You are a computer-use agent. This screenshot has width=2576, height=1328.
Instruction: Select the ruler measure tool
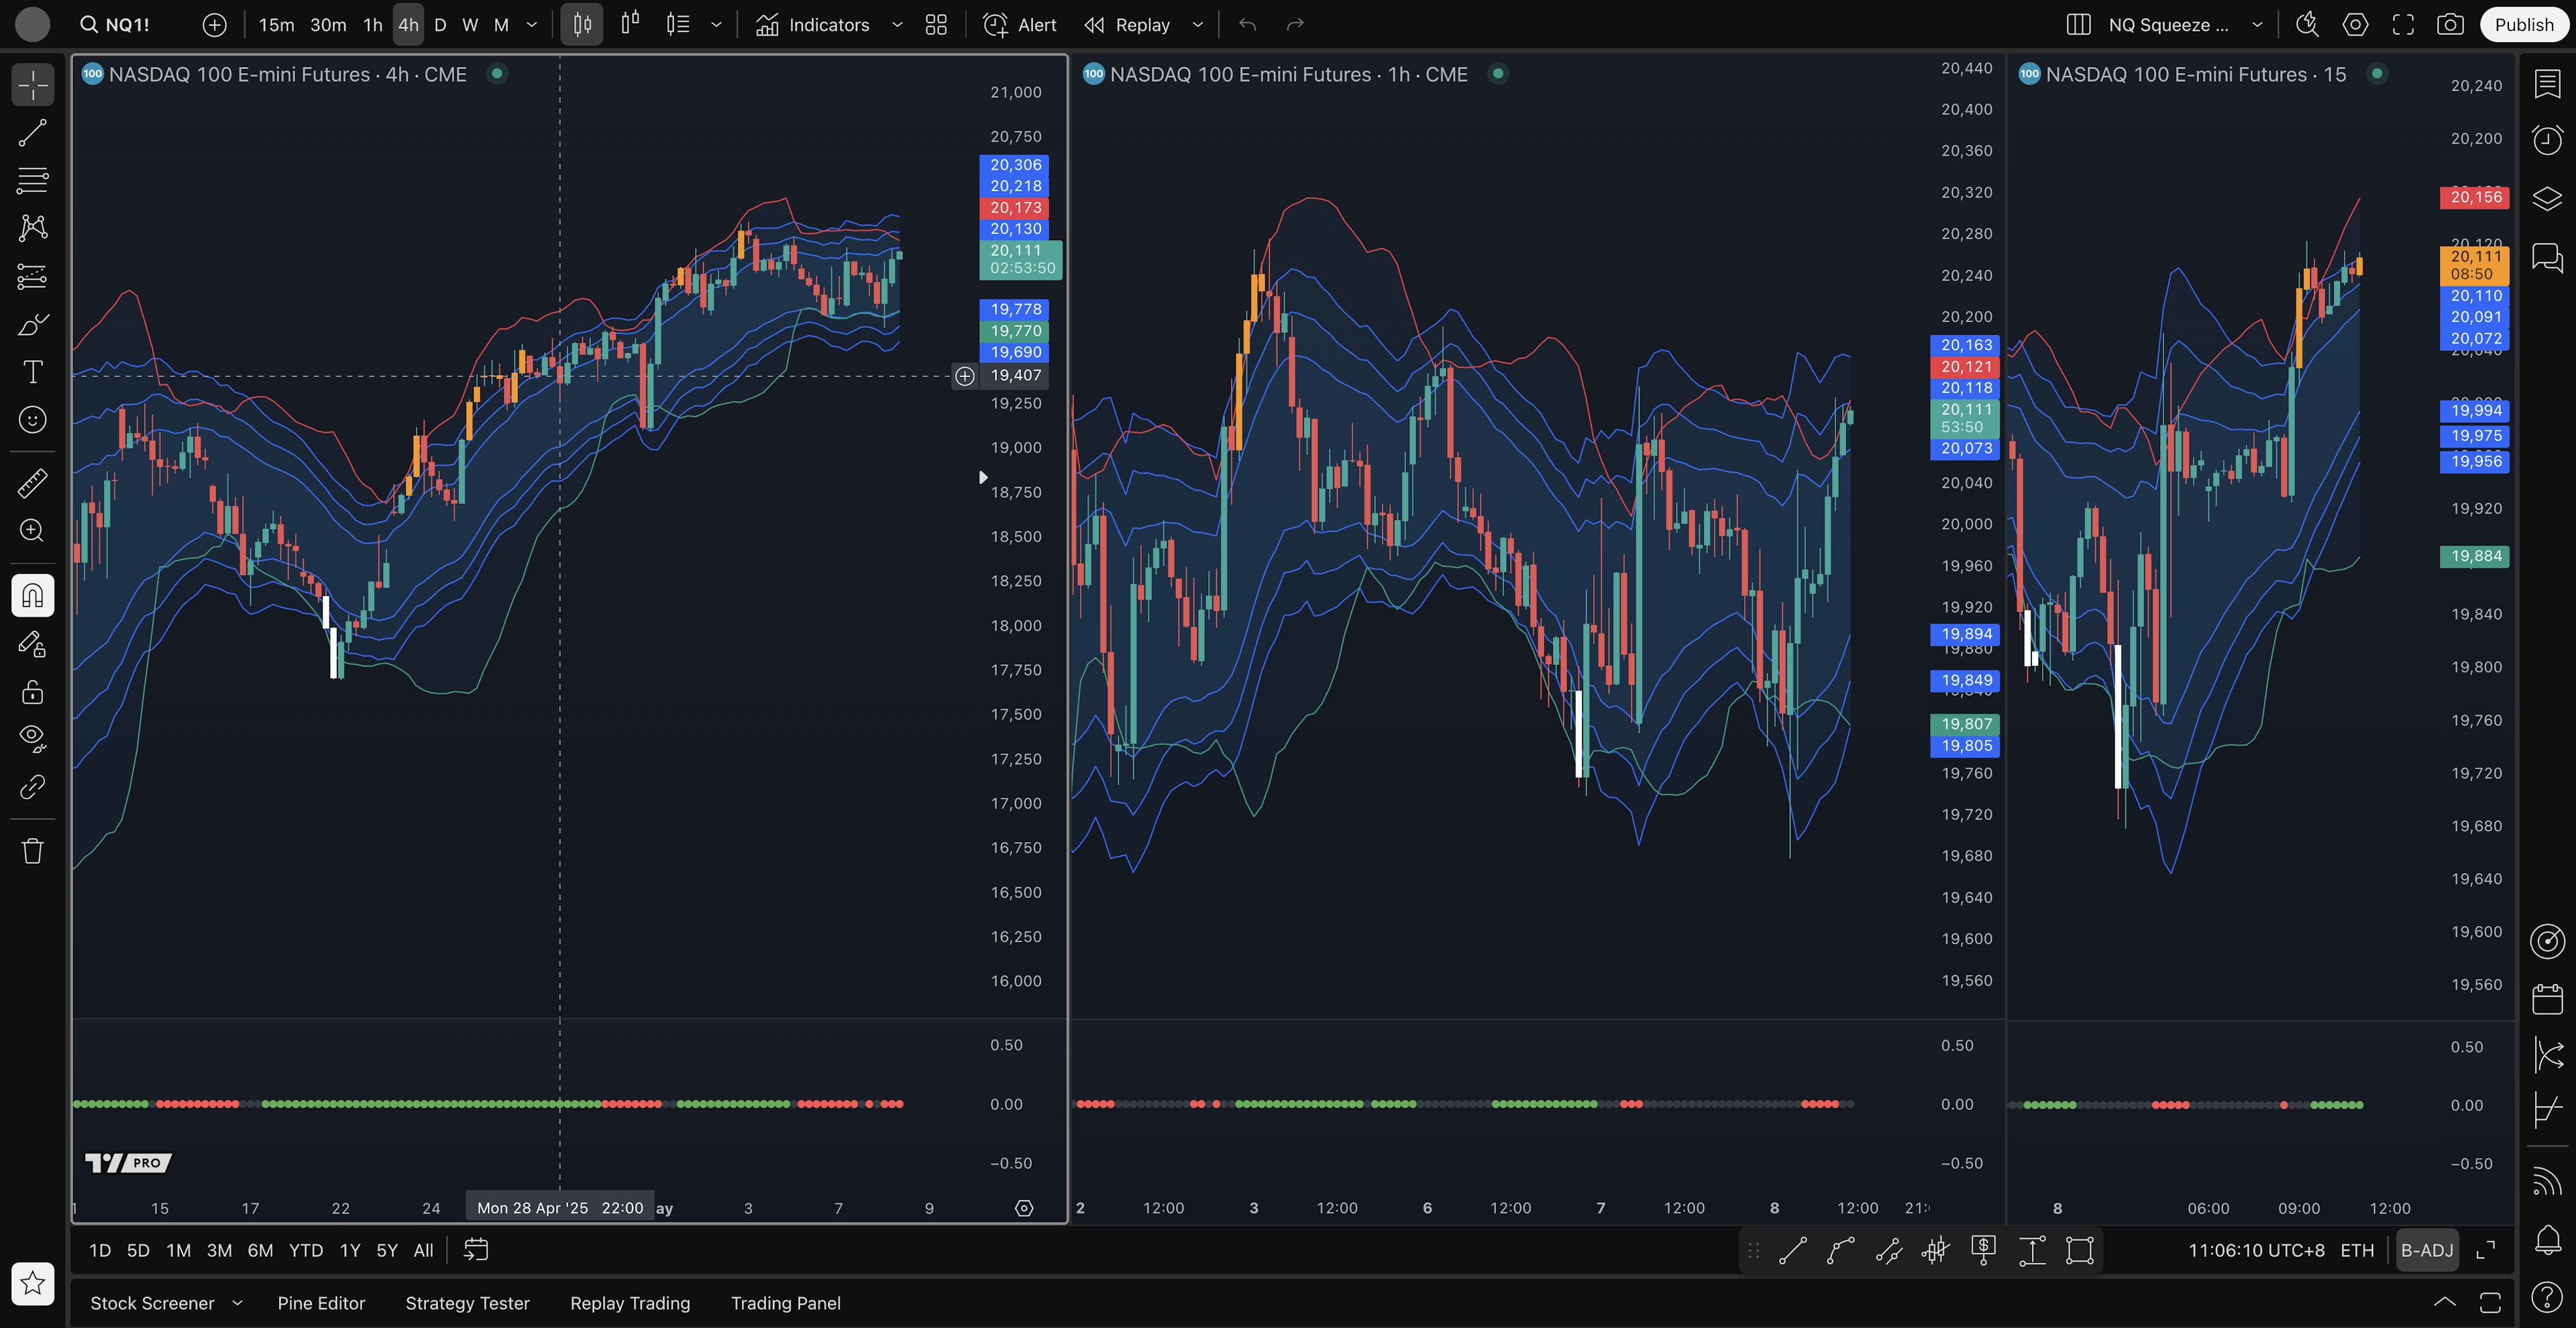click(x=32, y=483)
